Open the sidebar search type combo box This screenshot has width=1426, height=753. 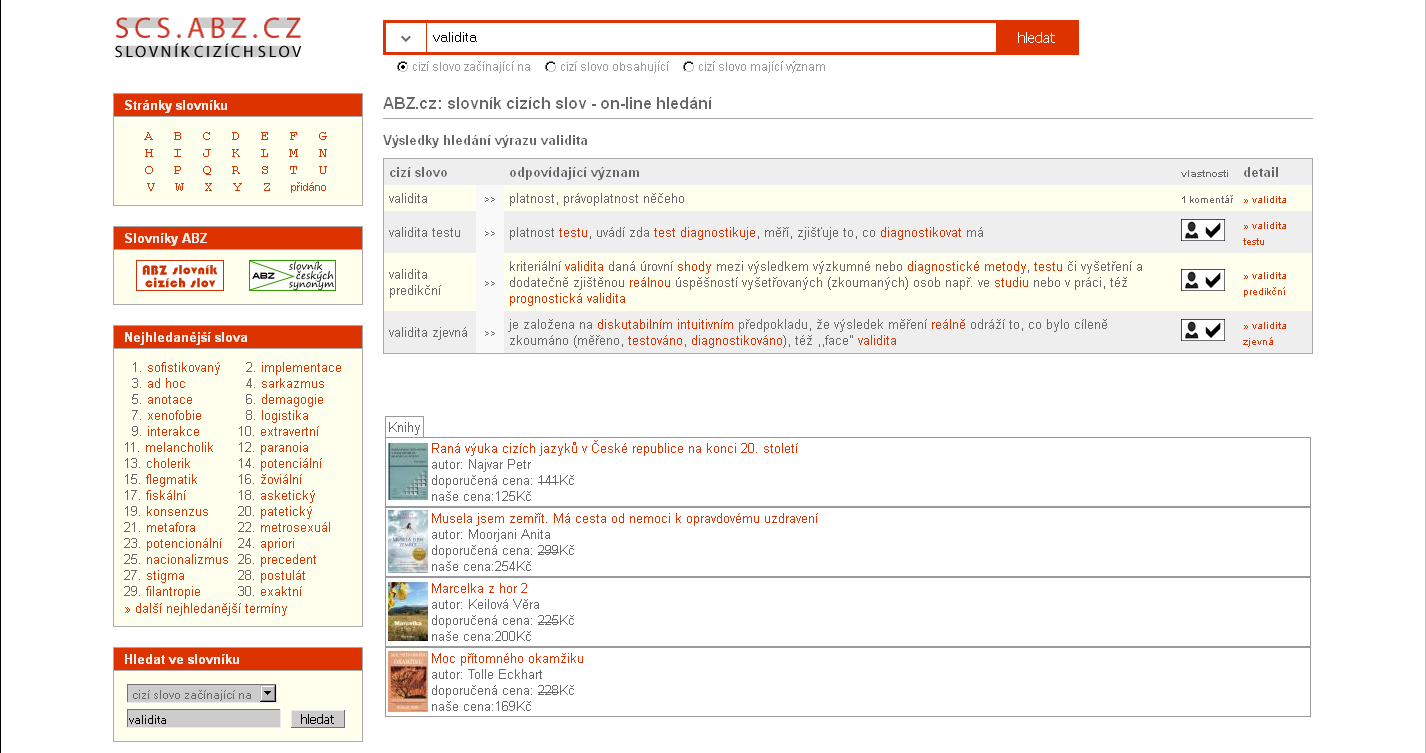(x=201, y=694)
